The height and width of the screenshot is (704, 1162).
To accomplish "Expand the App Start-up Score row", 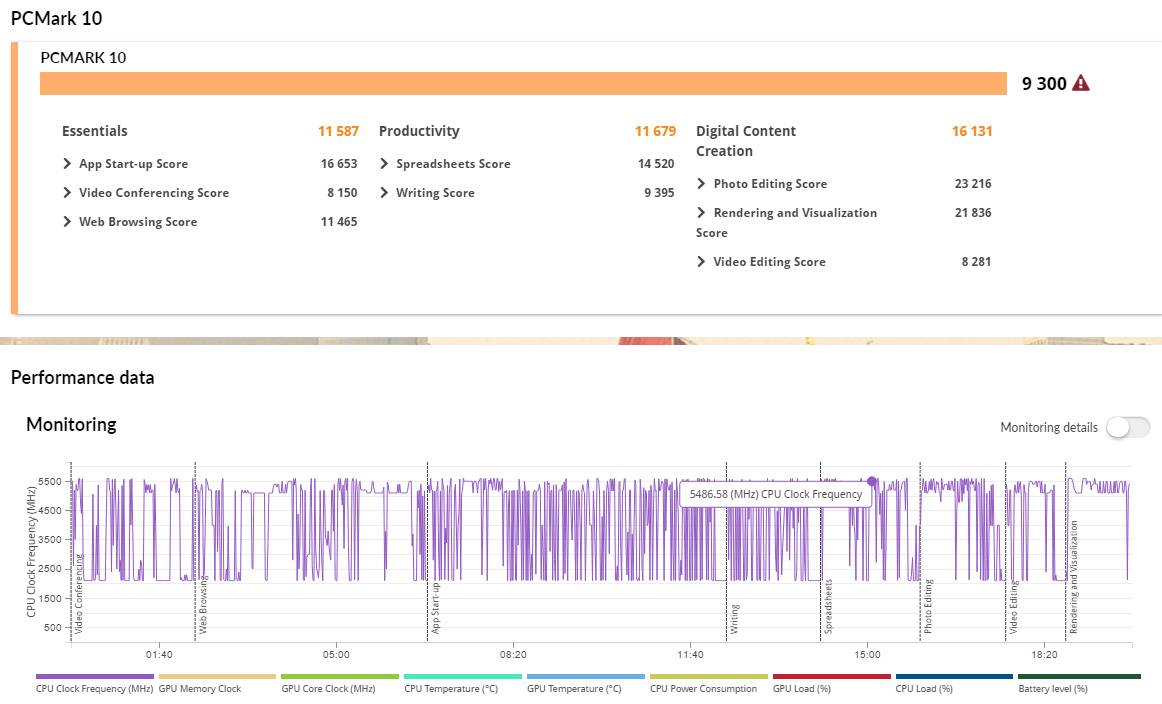I will click(68, 164).
